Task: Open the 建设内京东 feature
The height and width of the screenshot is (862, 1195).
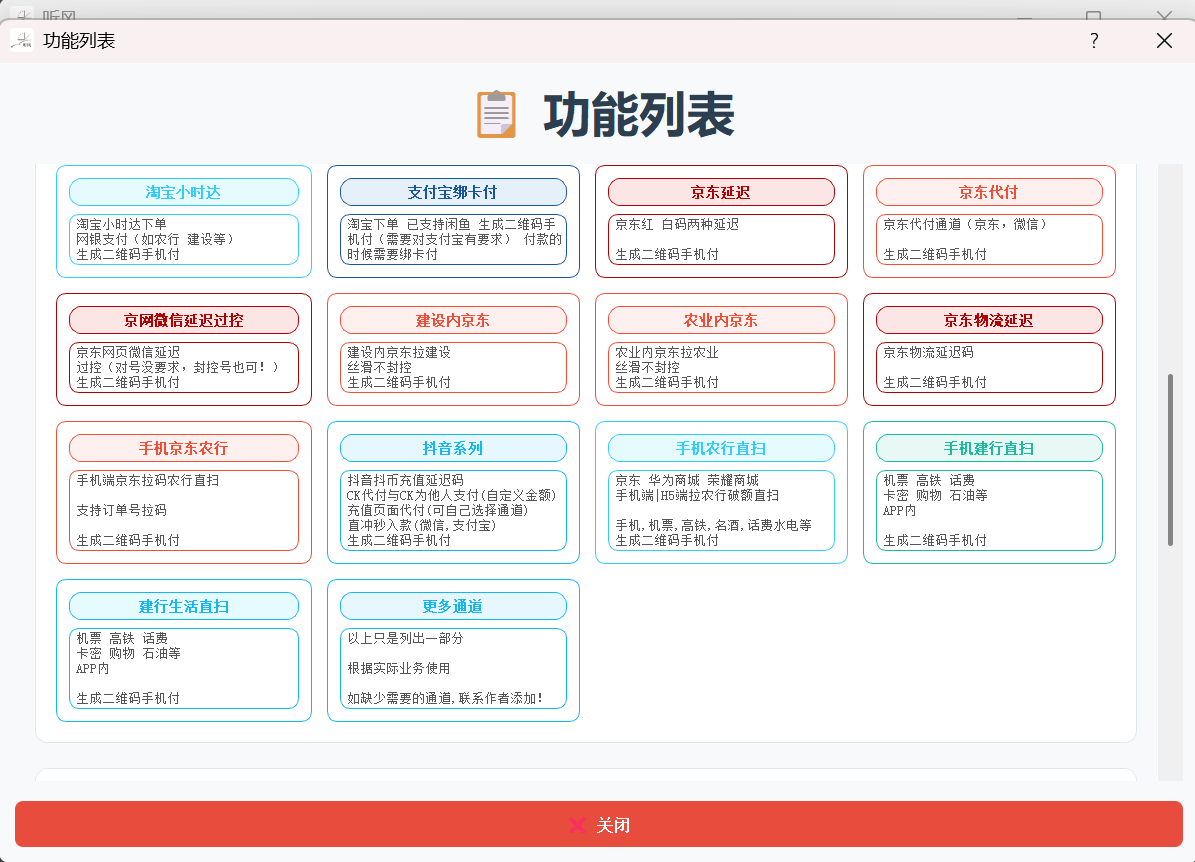Action: [452, 320]
